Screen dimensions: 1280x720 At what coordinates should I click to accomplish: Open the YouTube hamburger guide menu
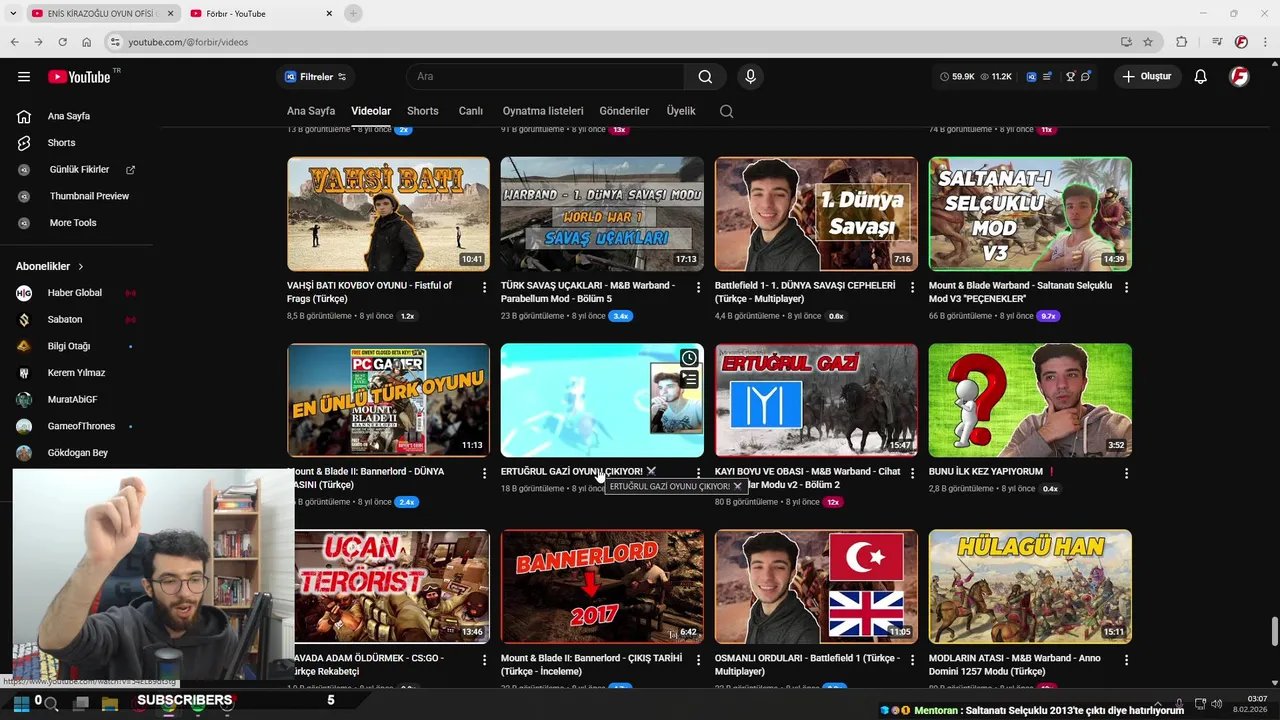pos(24,76)
